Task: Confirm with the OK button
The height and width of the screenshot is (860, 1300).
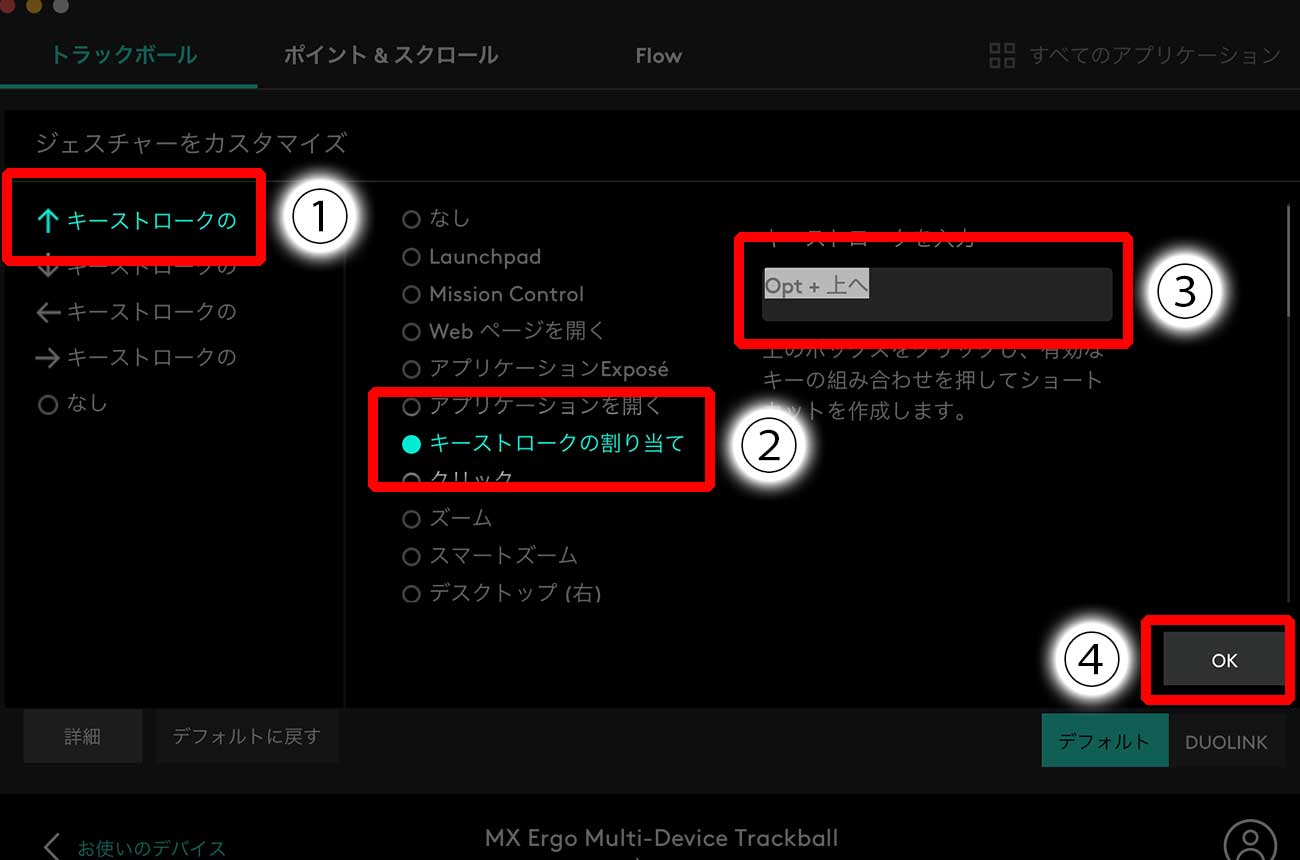Action: [x=1224, y=660]
